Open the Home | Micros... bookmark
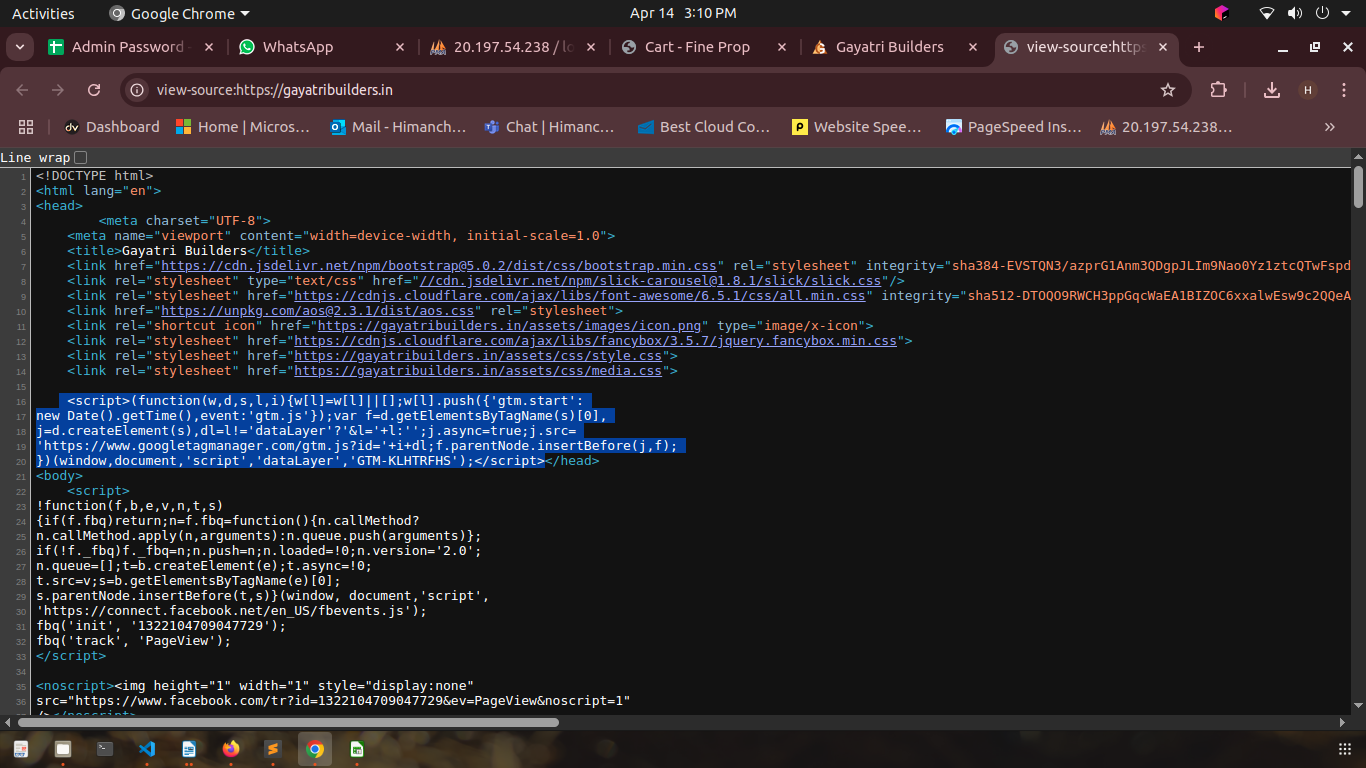This screenshot has height=768, width=1366. (243, 127)
